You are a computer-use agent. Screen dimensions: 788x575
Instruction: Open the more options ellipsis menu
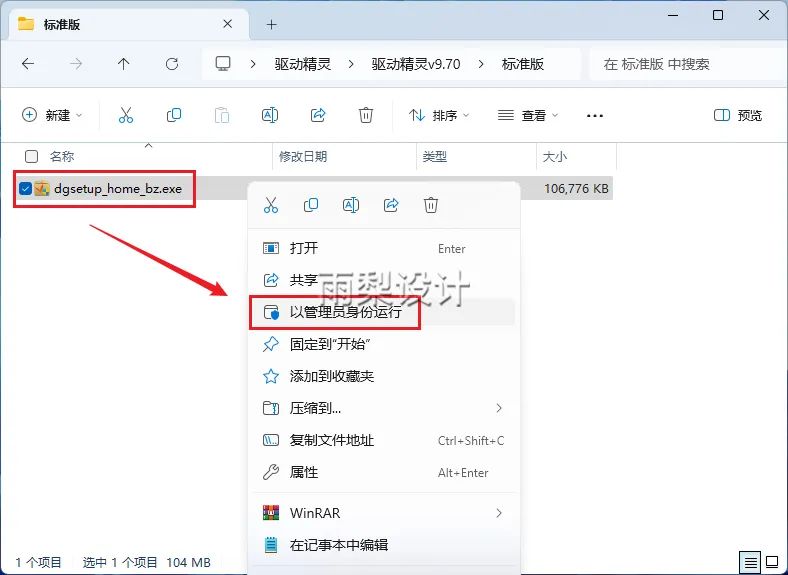coord(595,116)
